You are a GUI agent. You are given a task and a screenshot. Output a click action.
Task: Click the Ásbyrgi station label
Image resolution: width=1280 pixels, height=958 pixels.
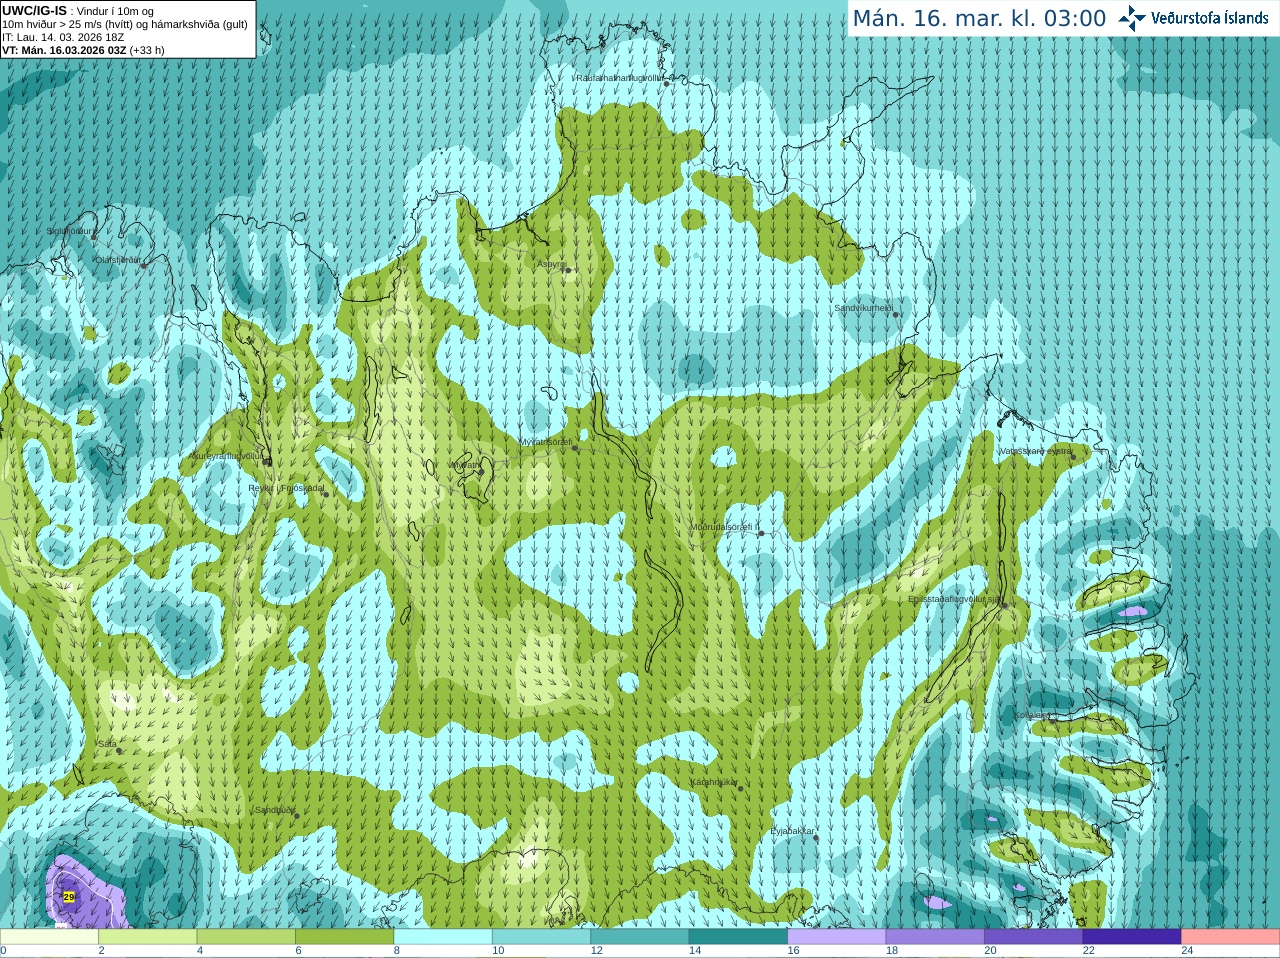point(551,264)
